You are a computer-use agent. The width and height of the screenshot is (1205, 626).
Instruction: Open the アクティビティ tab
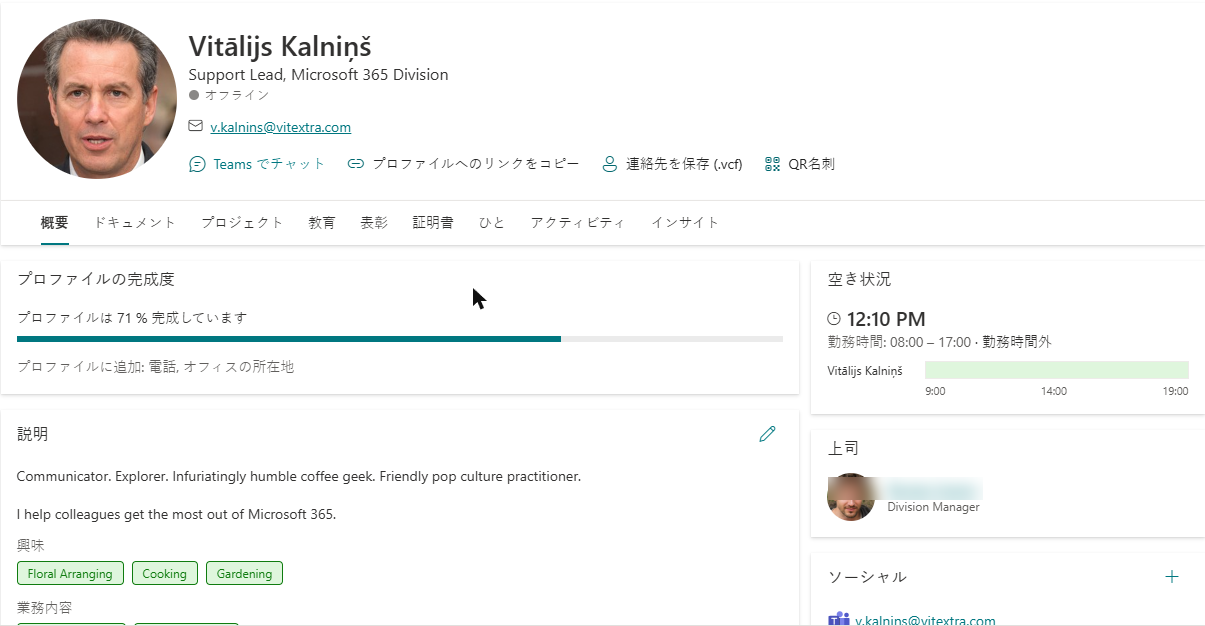(x=578, y=223)
